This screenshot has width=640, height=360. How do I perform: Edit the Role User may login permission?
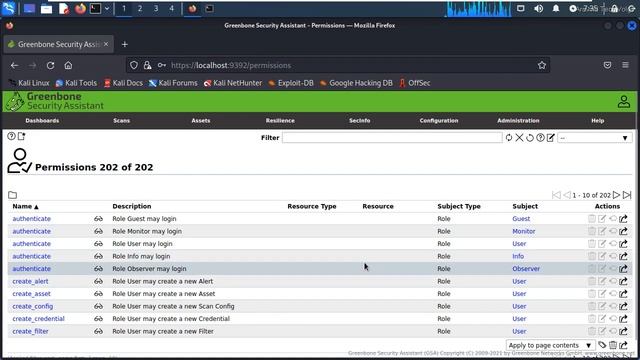click(602, 244)
